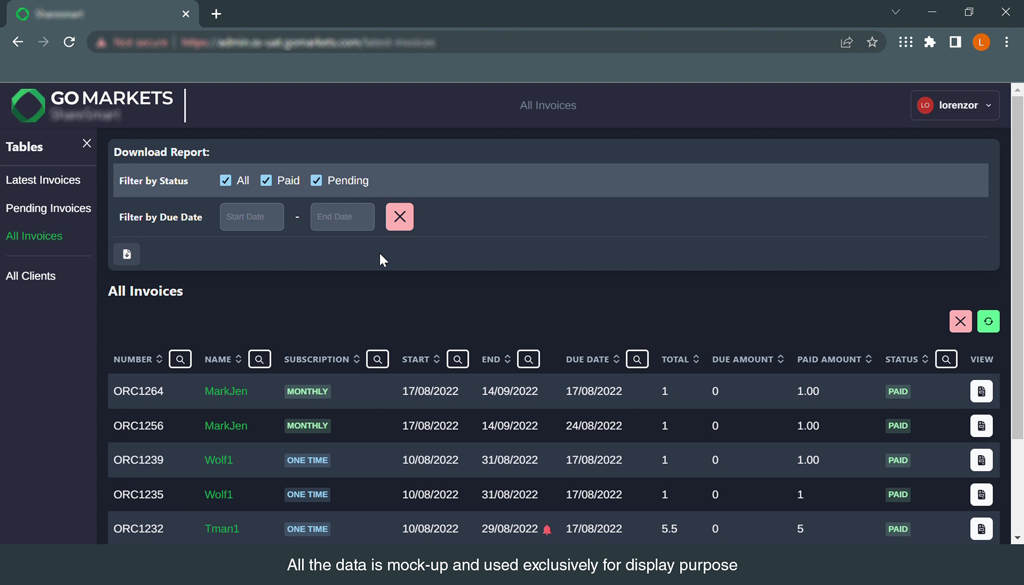
Task: Sort the table by Name
Action: pos(238,359)
